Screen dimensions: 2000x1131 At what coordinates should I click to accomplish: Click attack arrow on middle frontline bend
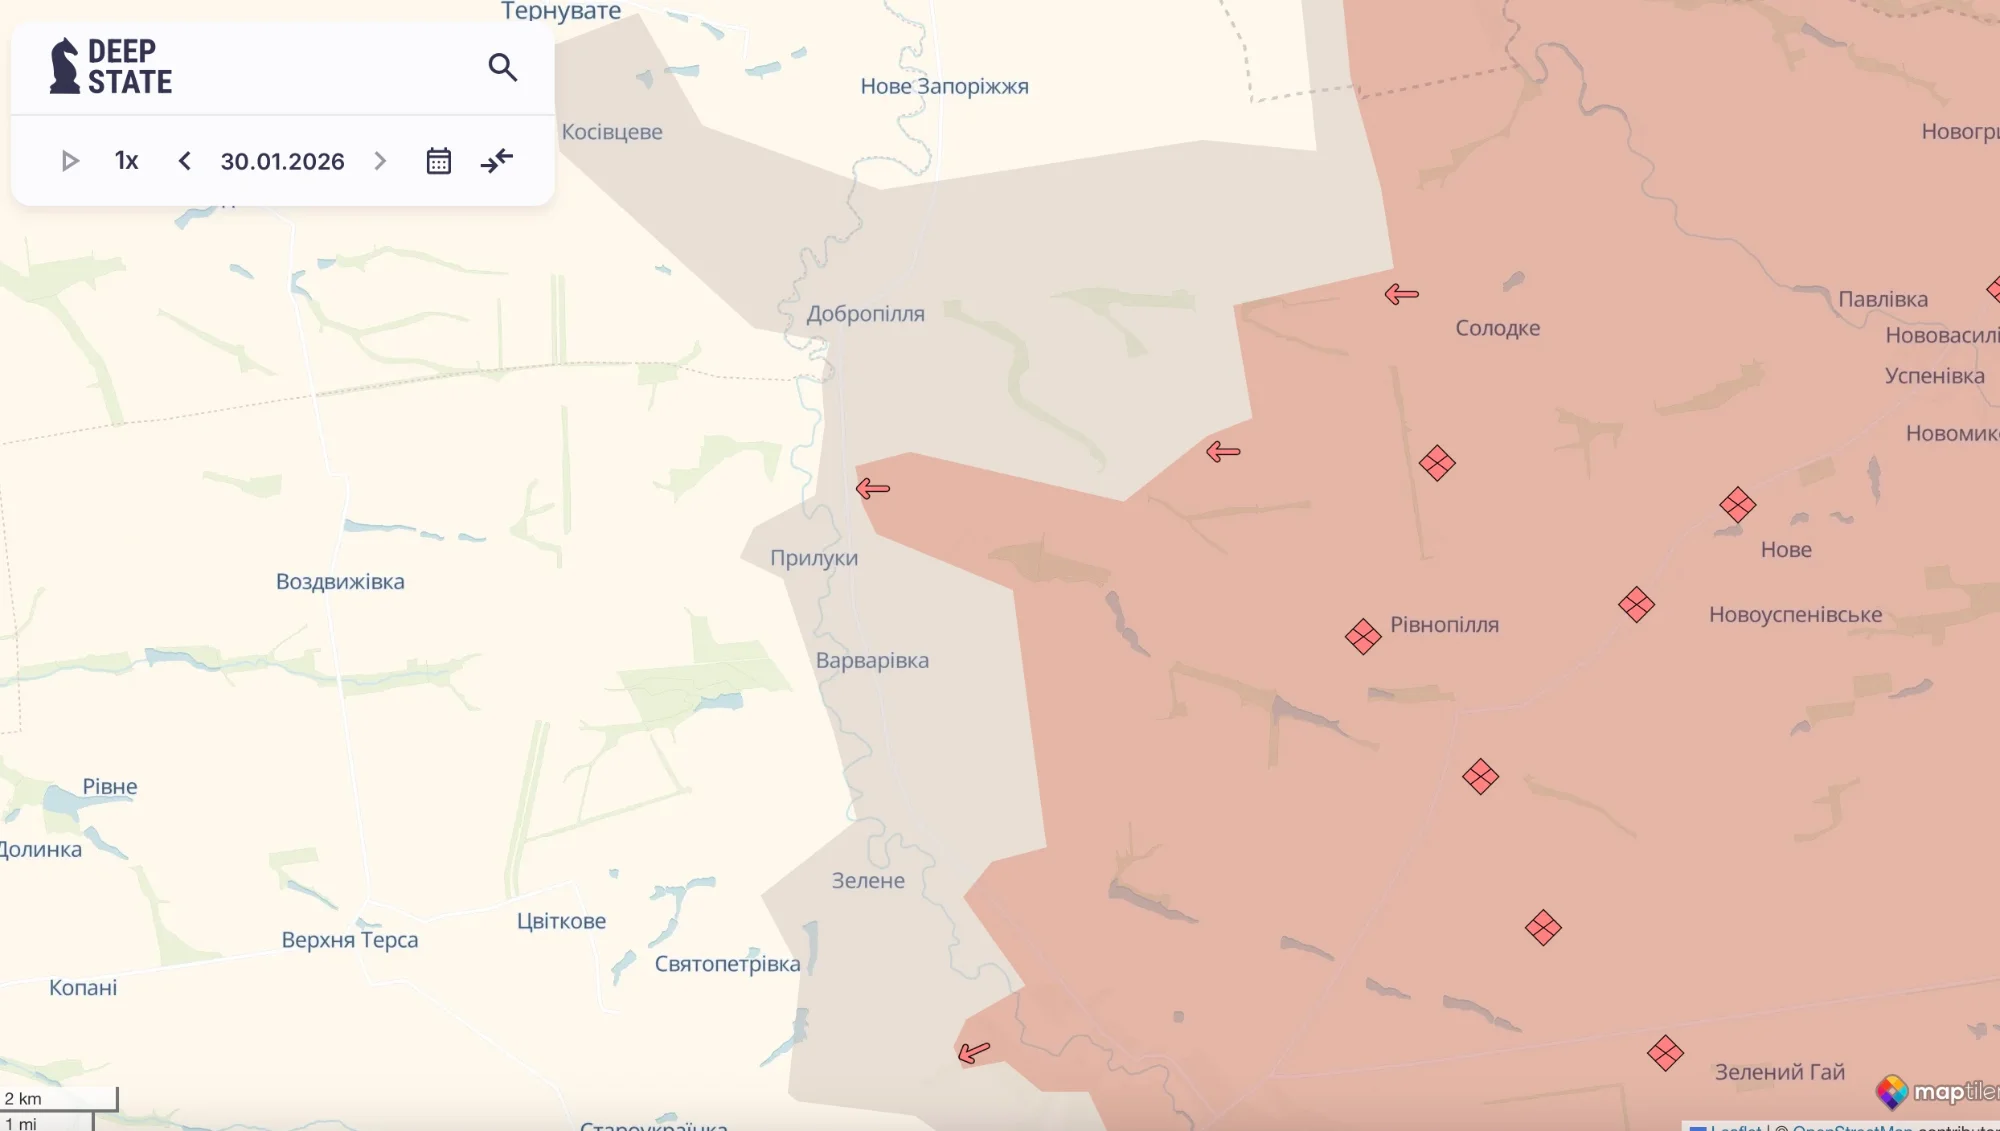1223,452
